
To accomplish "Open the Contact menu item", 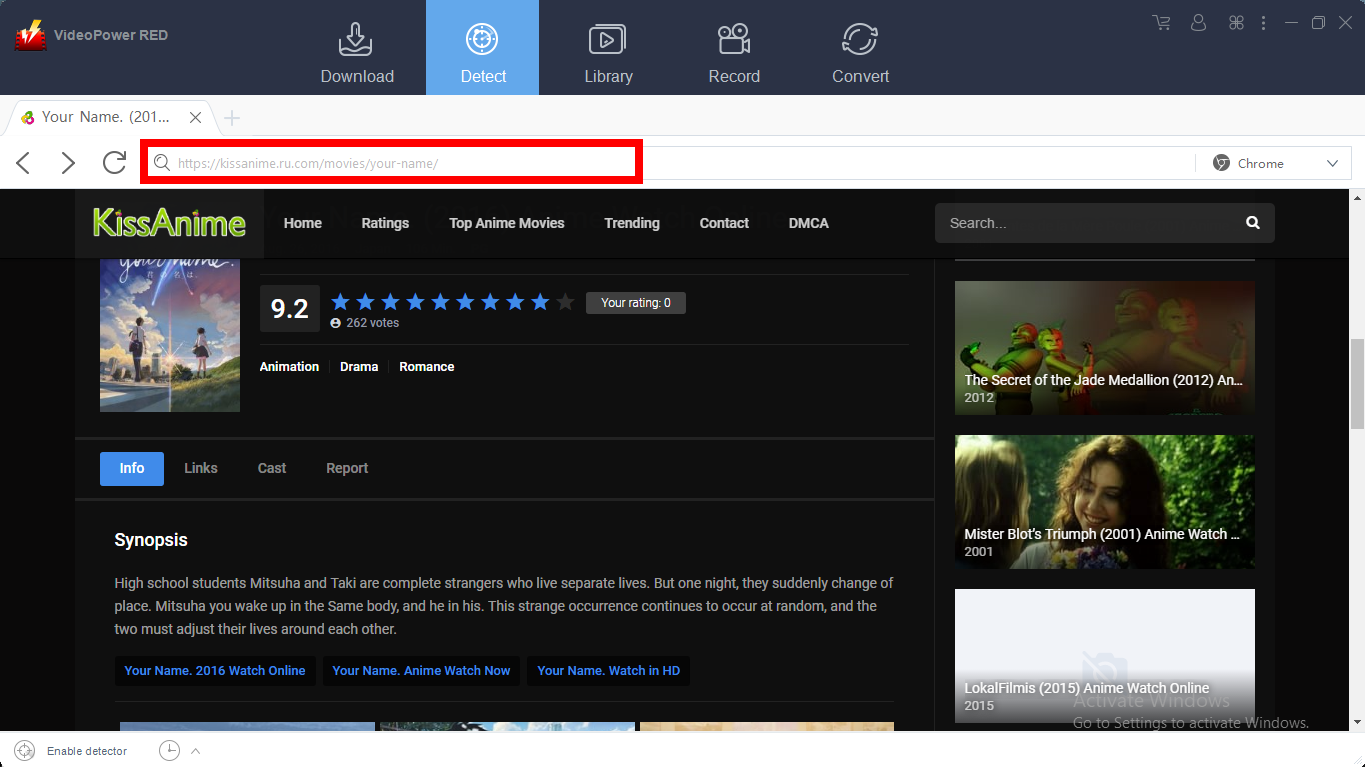I will pyautogui.click(x=724, y=223).
